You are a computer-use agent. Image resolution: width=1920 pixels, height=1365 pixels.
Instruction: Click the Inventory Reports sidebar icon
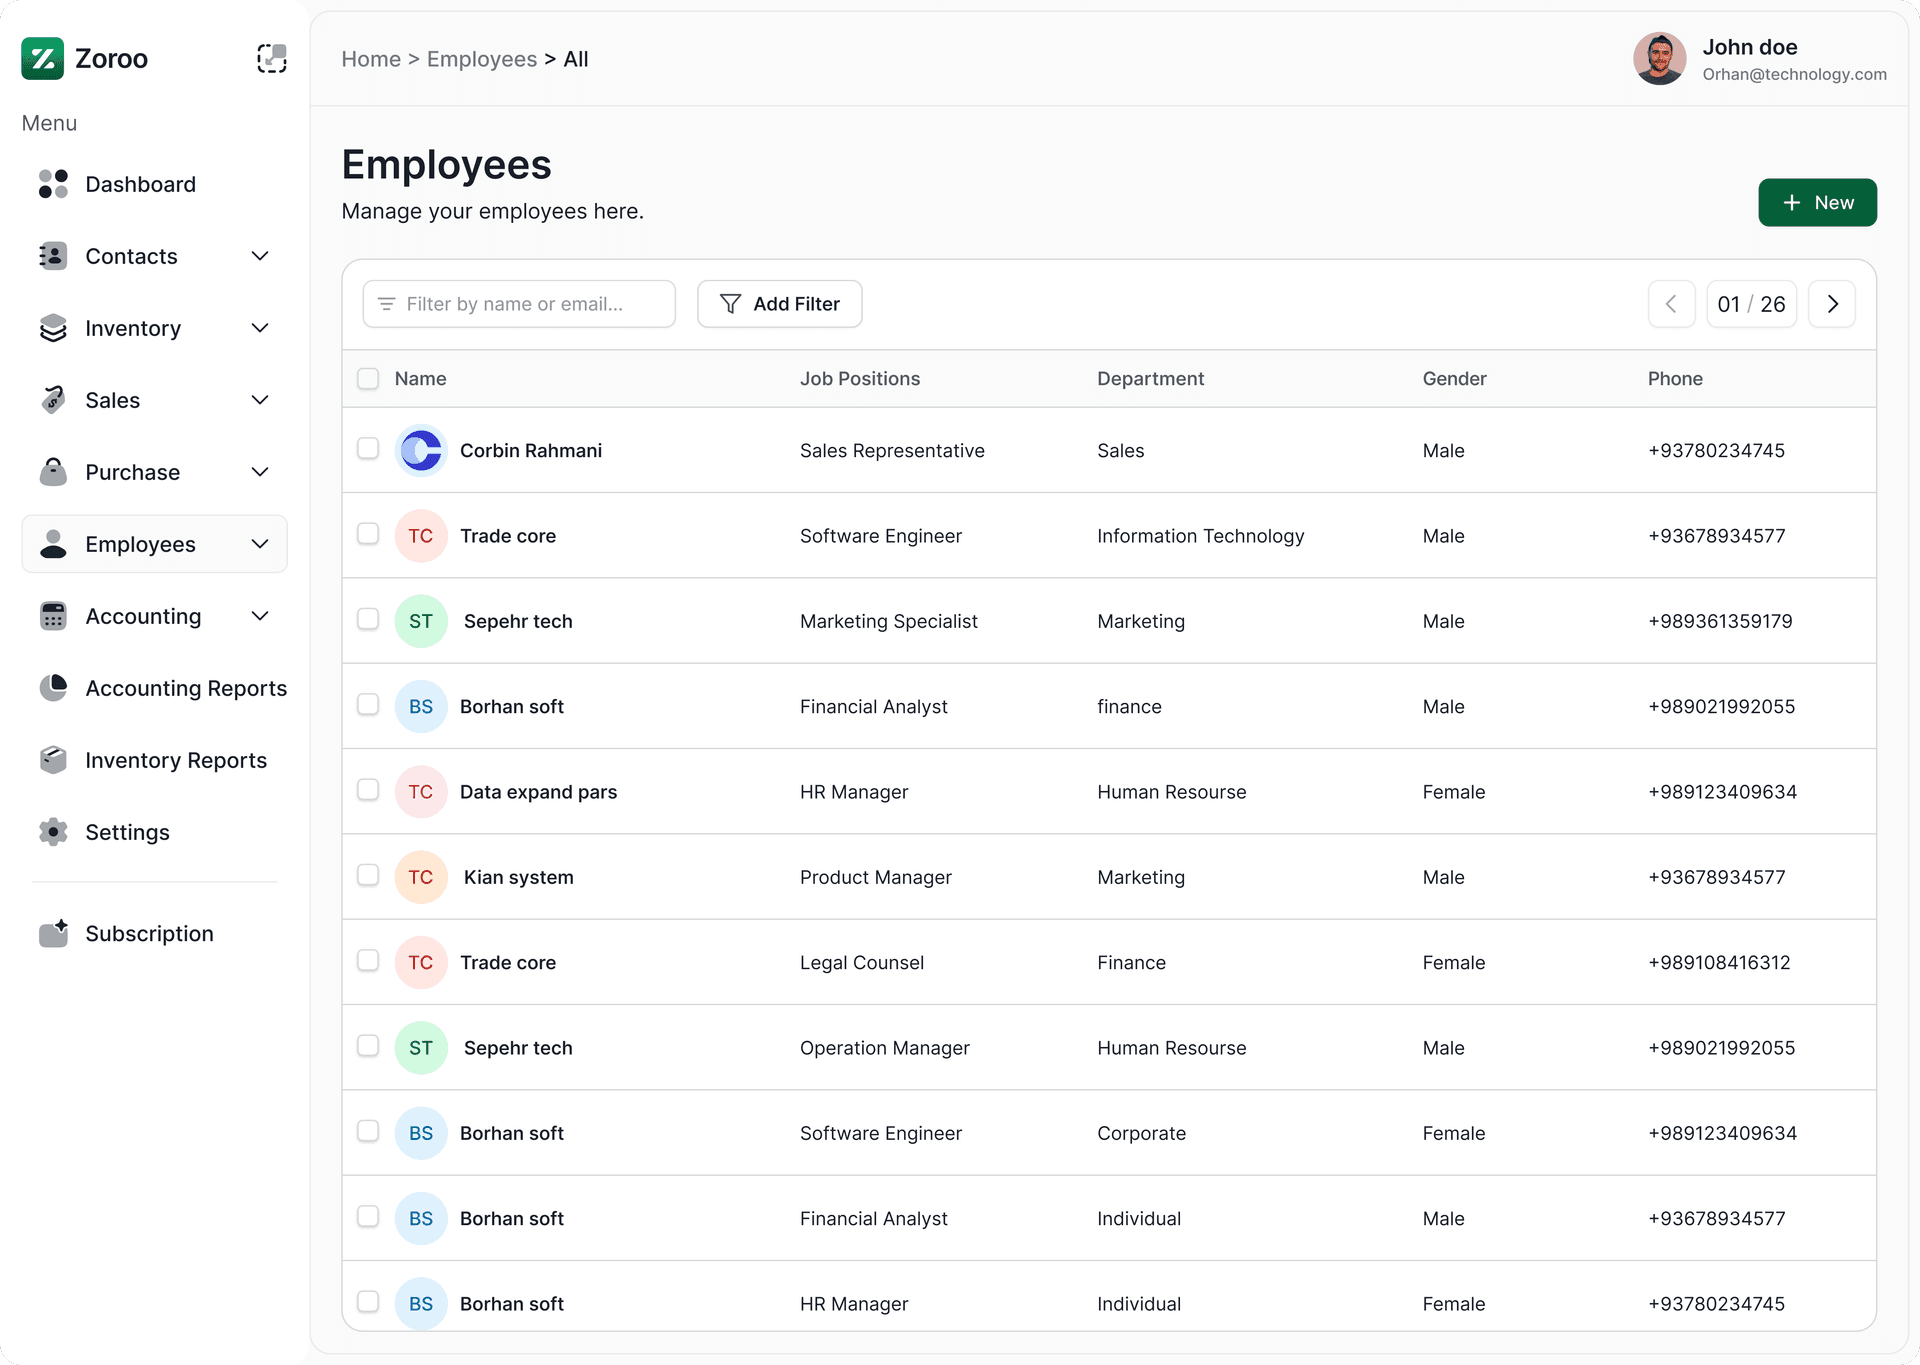[x=53, y=760]
